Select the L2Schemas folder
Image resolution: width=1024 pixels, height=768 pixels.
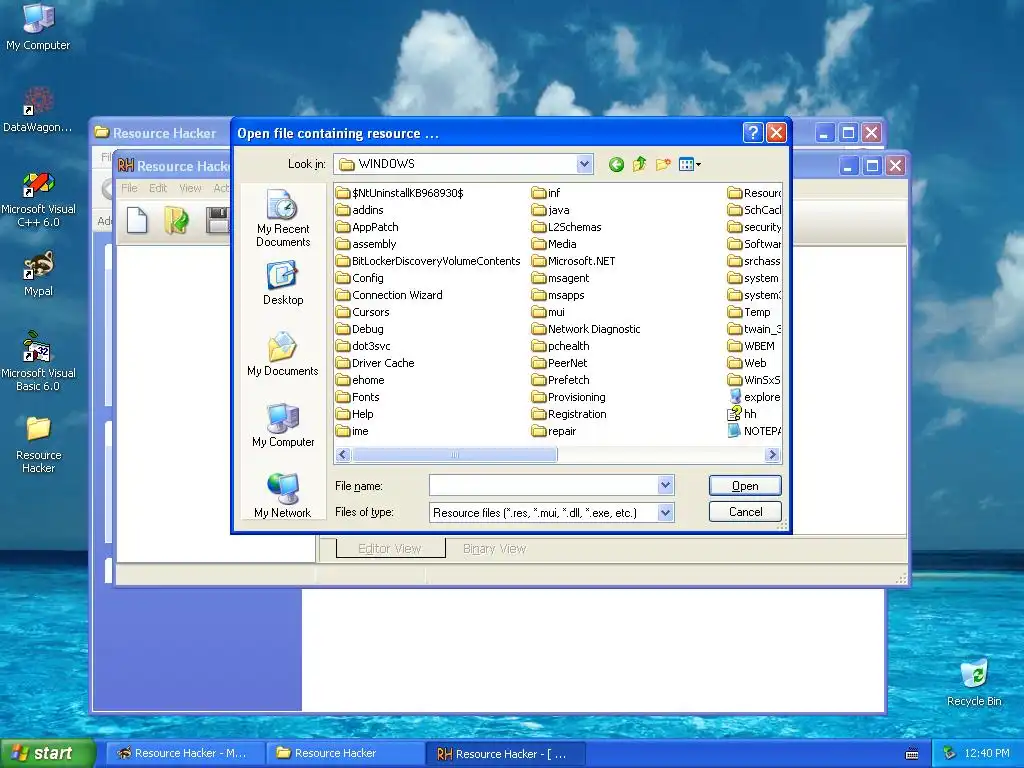click(567, 227)
